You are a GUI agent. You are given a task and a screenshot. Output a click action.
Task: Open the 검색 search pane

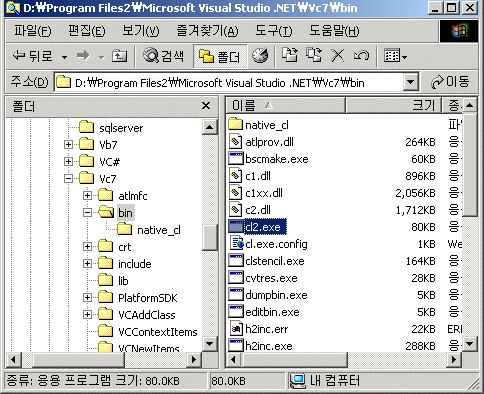[x=163, y=56]
